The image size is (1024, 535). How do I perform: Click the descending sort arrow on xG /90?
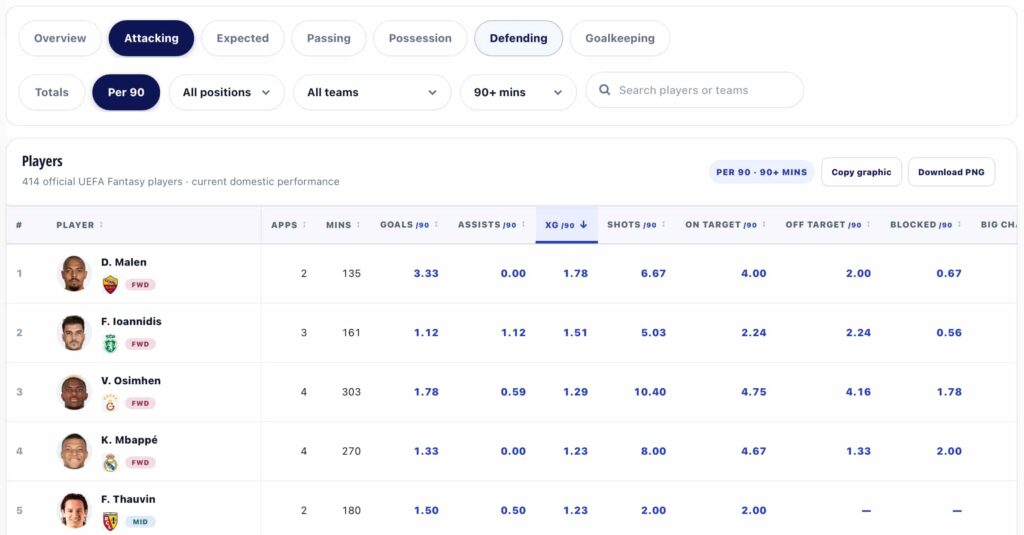583,225
